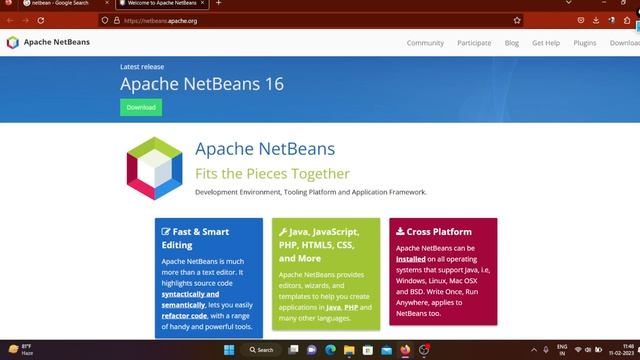Image resolution: width=640 pixels, height=360 pixels.
Task: Click the Apache NetBeans header title
Action: click(57, 42)
